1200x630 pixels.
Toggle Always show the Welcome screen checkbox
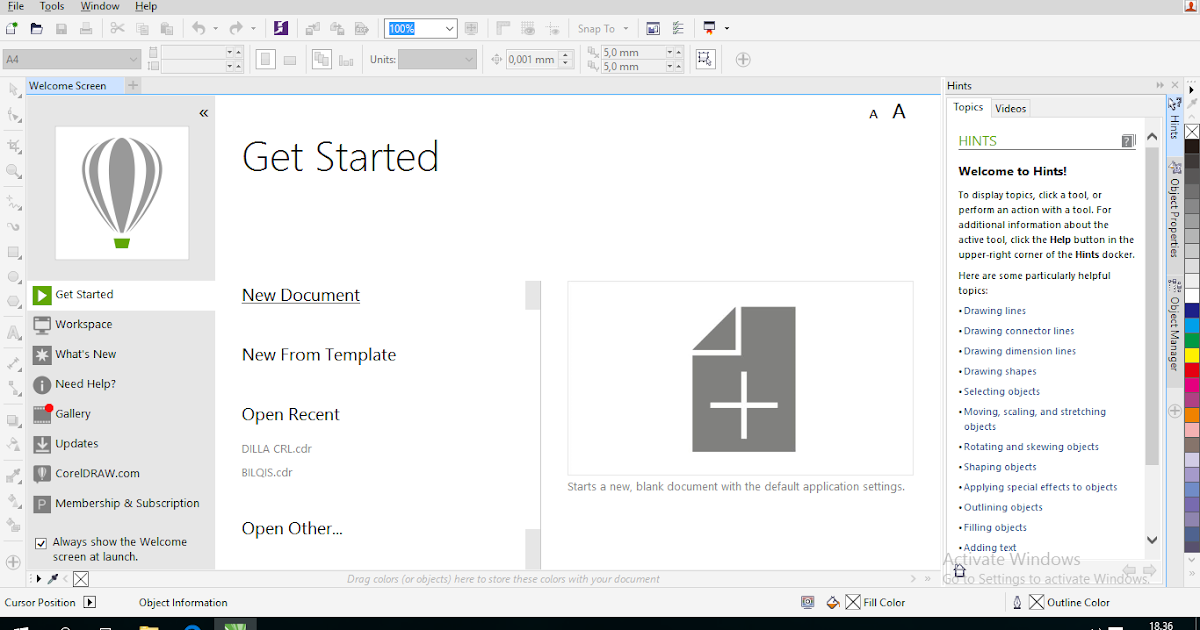pyautogui.click(x=41, y=543)
